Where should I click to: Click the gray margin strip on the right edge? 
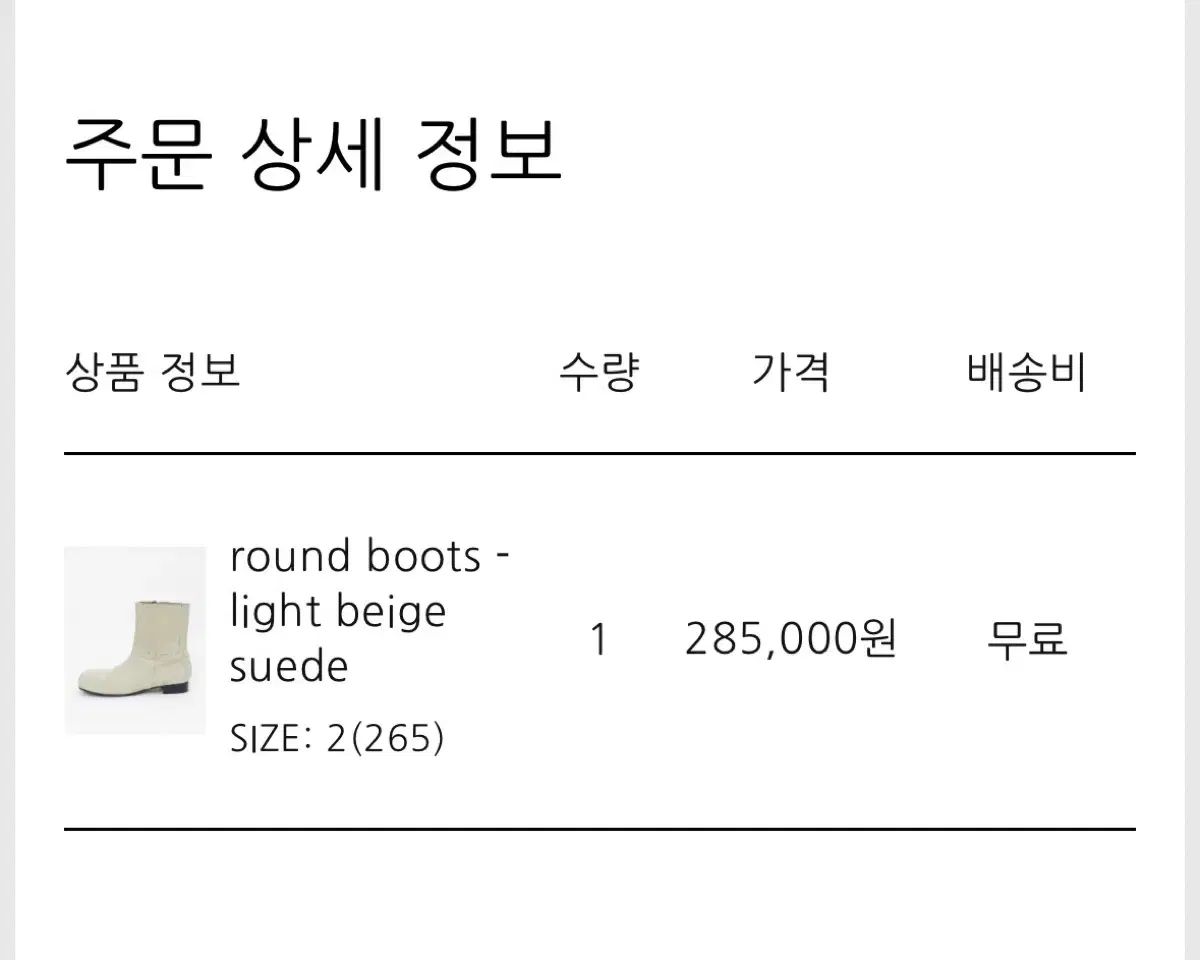pos(1191,480)
